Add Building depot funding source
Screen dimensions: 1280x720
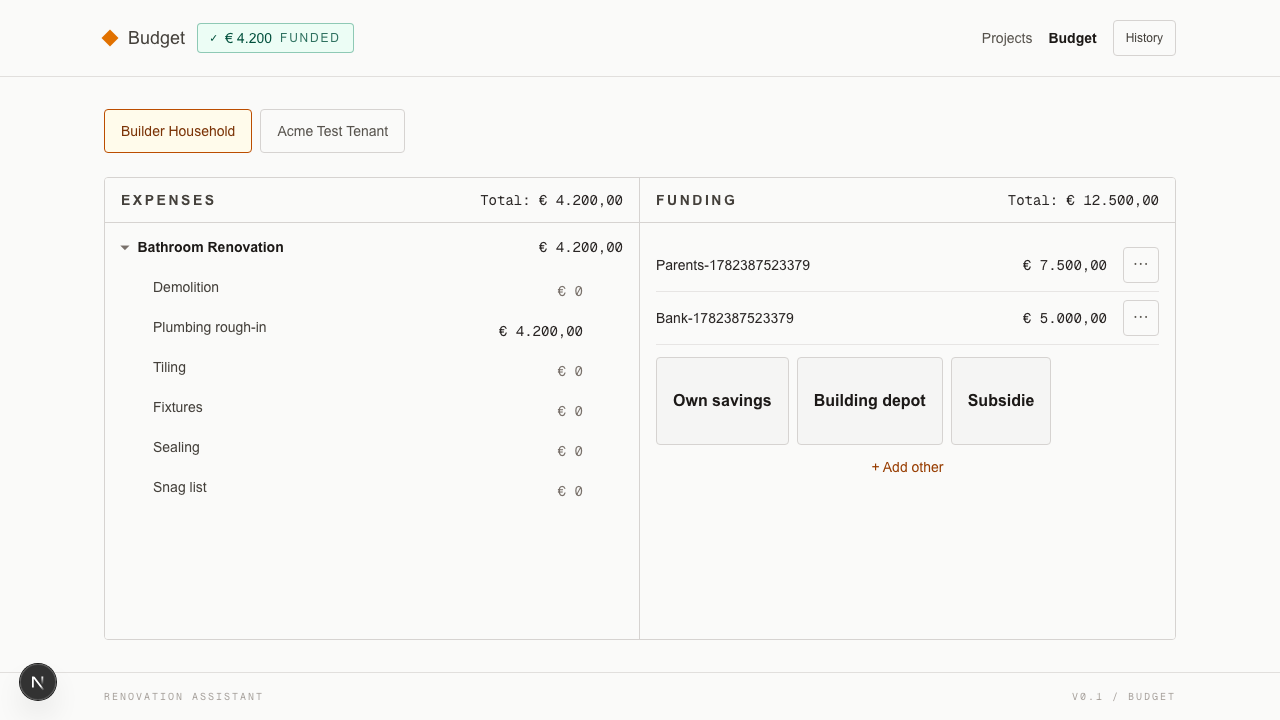(870, 401)
